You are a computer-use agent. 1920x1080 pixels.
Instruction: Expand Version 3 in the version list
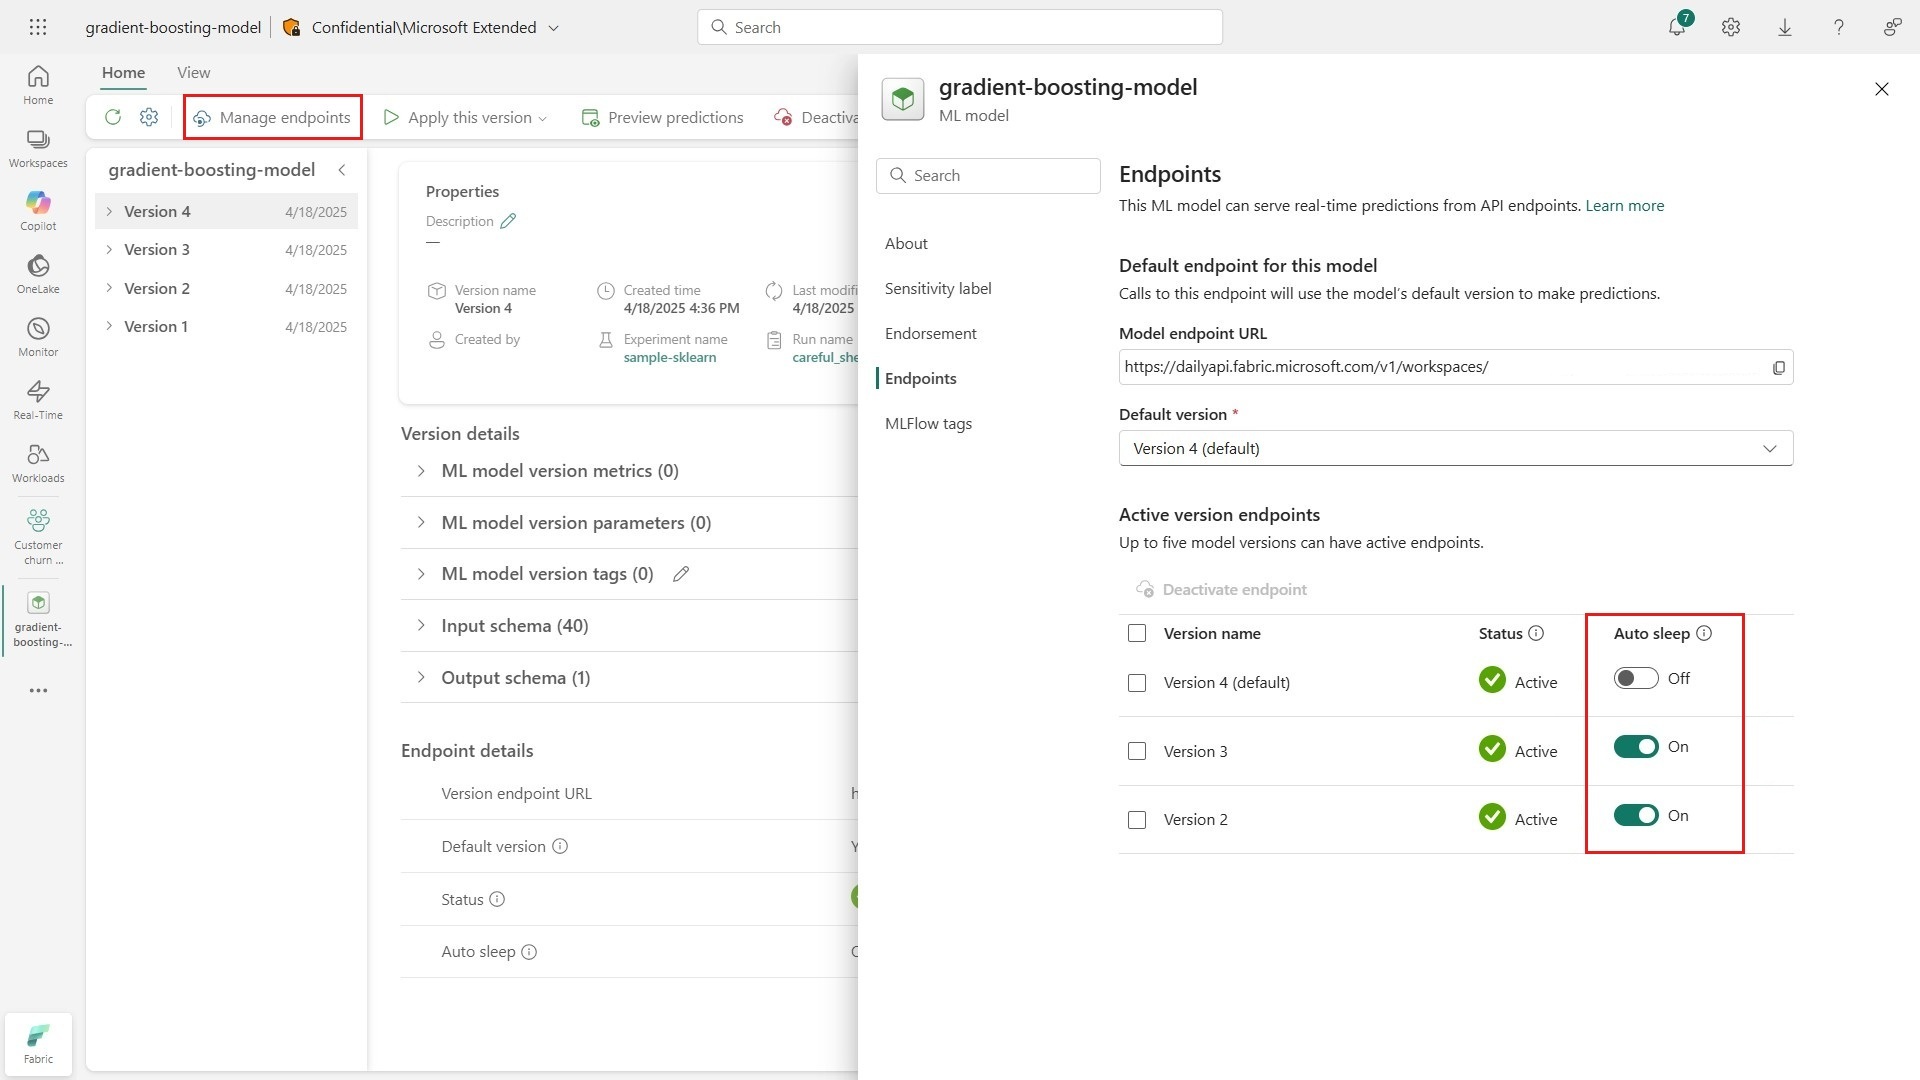click(x=109, y=250)
